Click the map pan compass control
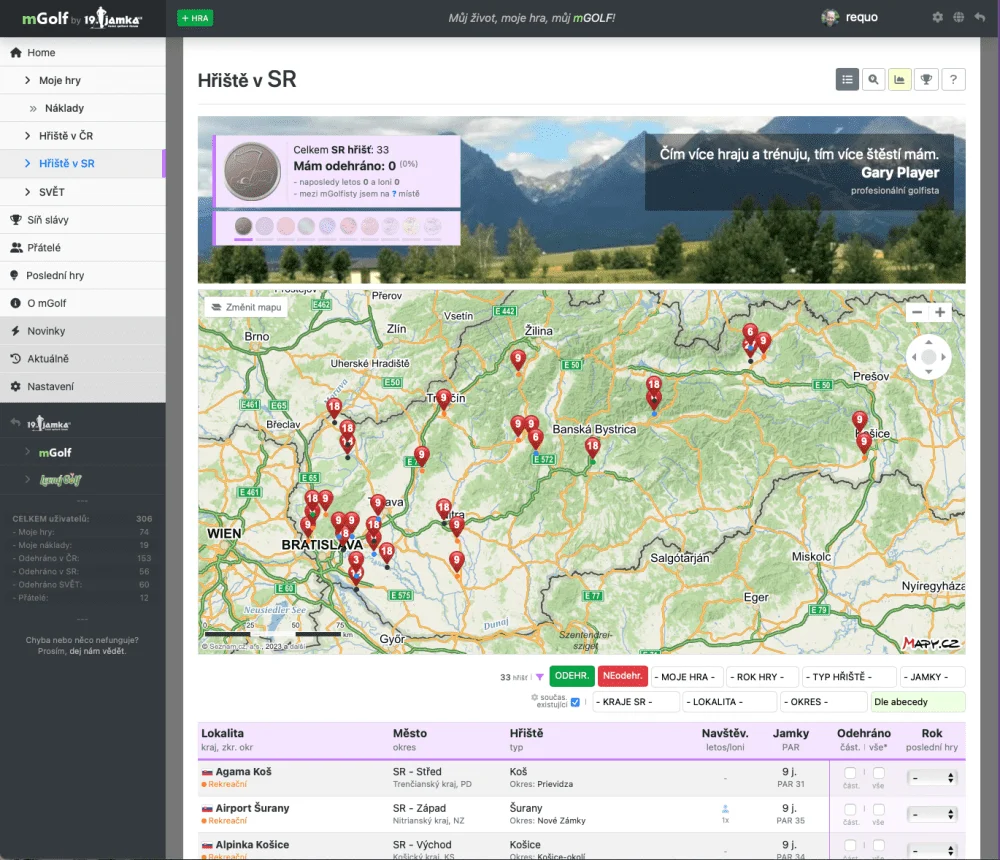The image size is (1000, 860). [x=929, y=357]
